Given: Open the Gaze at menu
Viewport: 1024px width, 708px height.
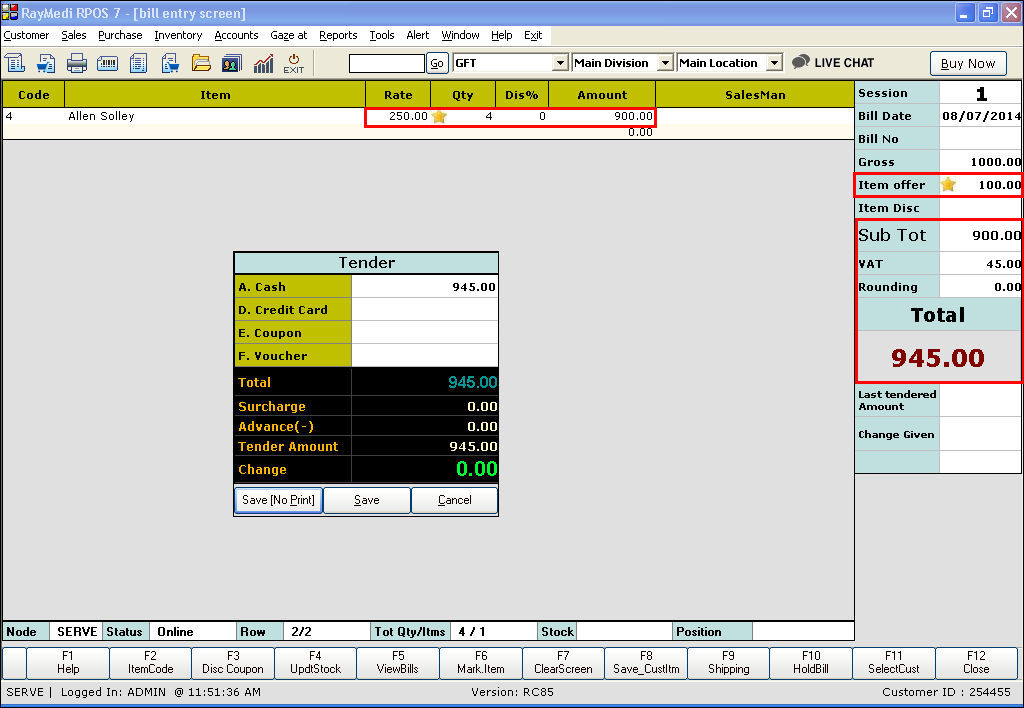Looking at the screenshot, I should [289, 35].
